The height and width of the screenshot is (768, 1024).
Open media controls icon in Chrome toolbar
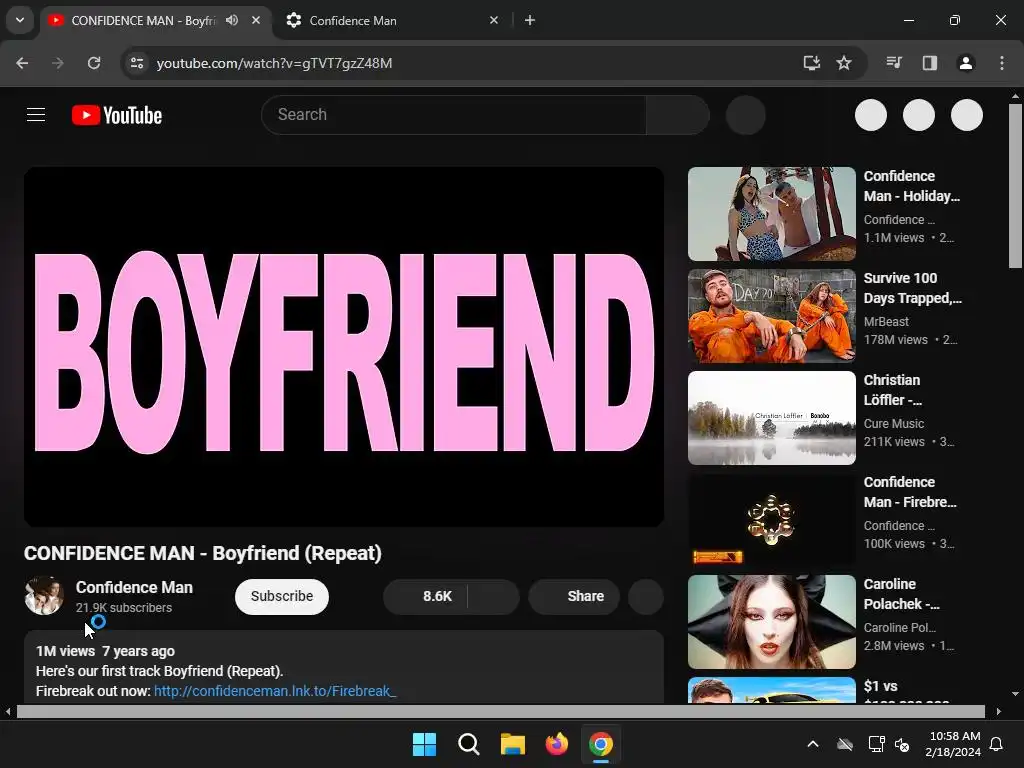[x=894, y=63]
